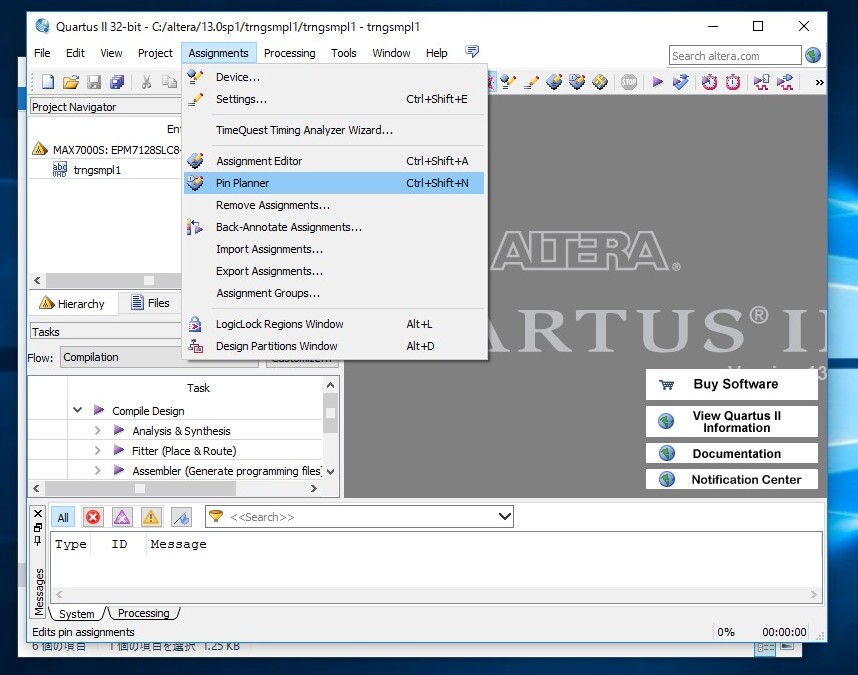Choose Device... in the Assignments menu
Image resolution: width=858 pixels, height=675 pixels.
pos(334,77)
